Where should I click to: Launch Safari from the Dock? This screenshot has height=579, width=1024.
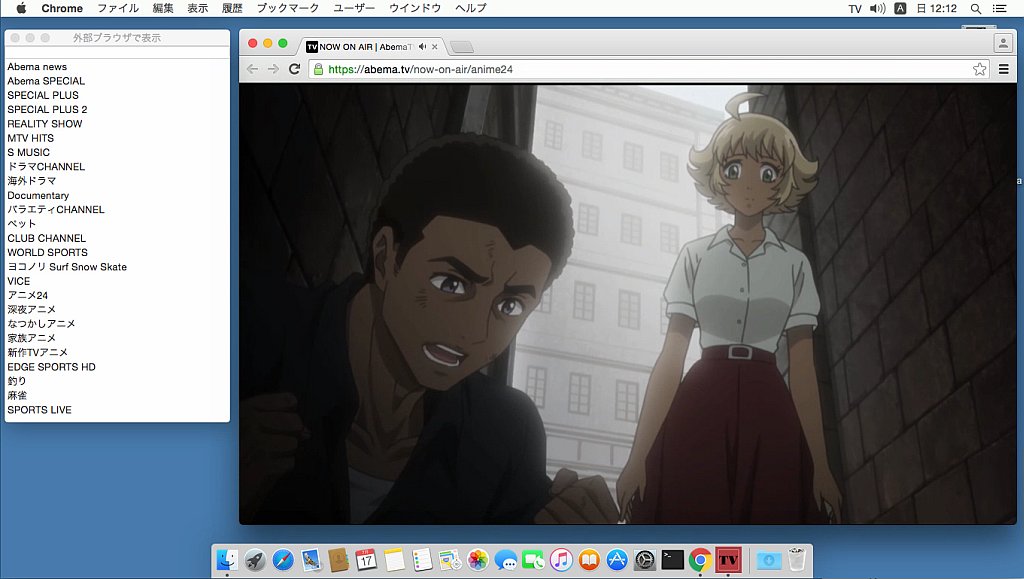click(283, 560)
